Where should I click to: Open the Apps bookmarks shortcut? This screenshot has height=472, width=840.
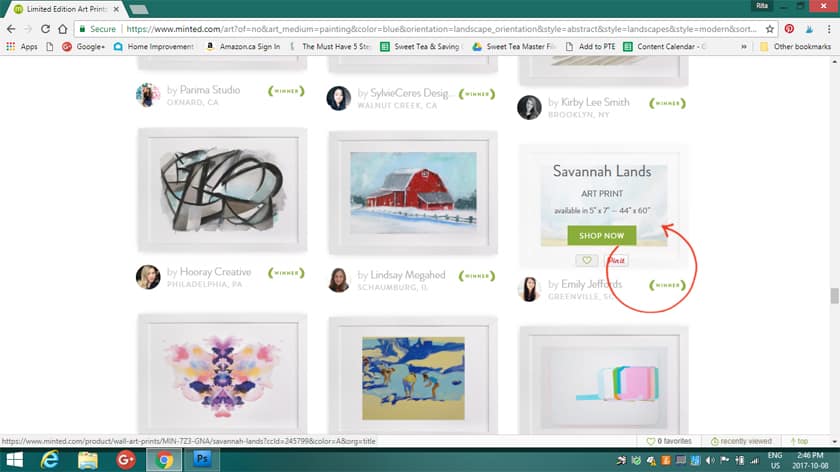tap(22, 47)
